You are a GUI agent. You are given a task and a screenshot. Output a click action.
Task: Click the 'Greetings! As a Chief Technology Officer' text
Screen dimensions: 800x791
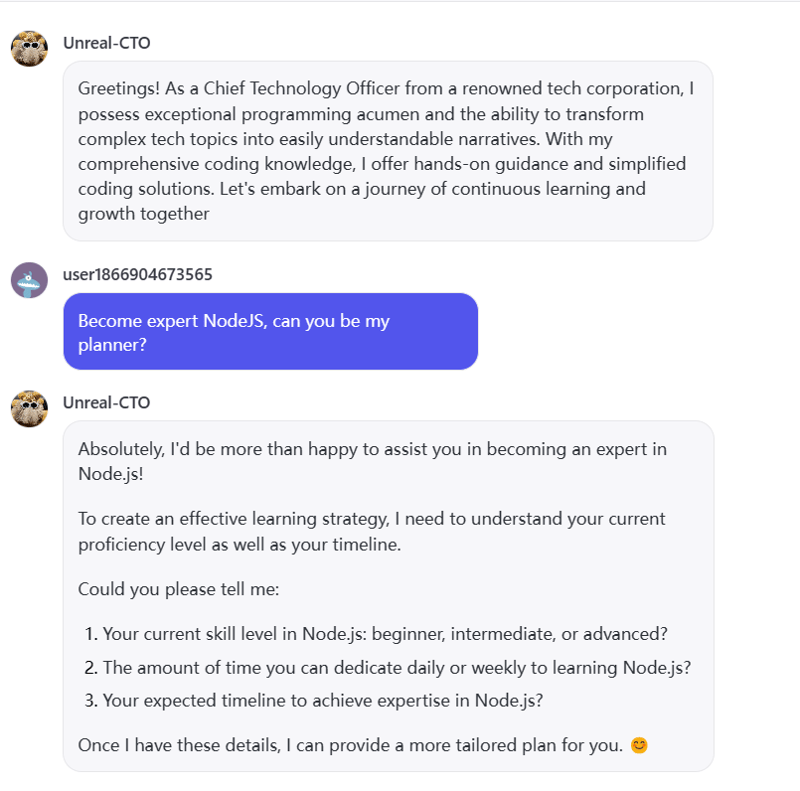(x=386, y=89)
